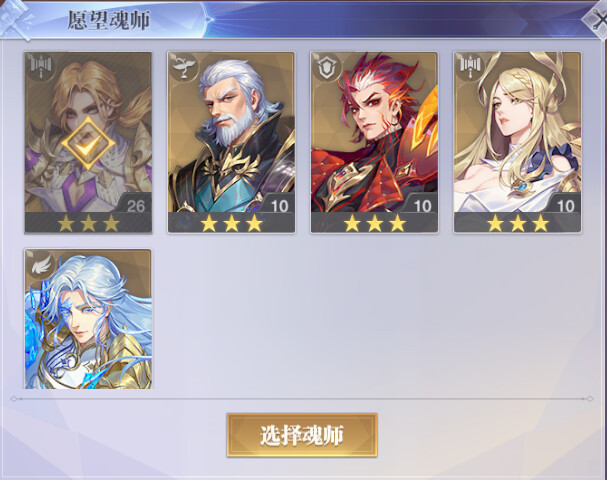Click the three-star rating on red-haired card

(375, 223)
